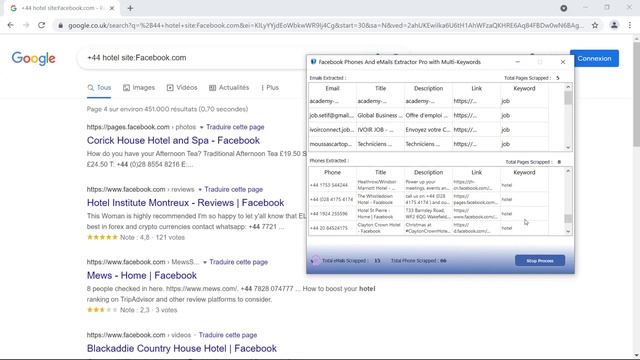Select the 'Clayton Crown Hotel - Facebook' cell
Image resolution: width=640 pixels, height=360 pixels.
click(x=380, y=228)
